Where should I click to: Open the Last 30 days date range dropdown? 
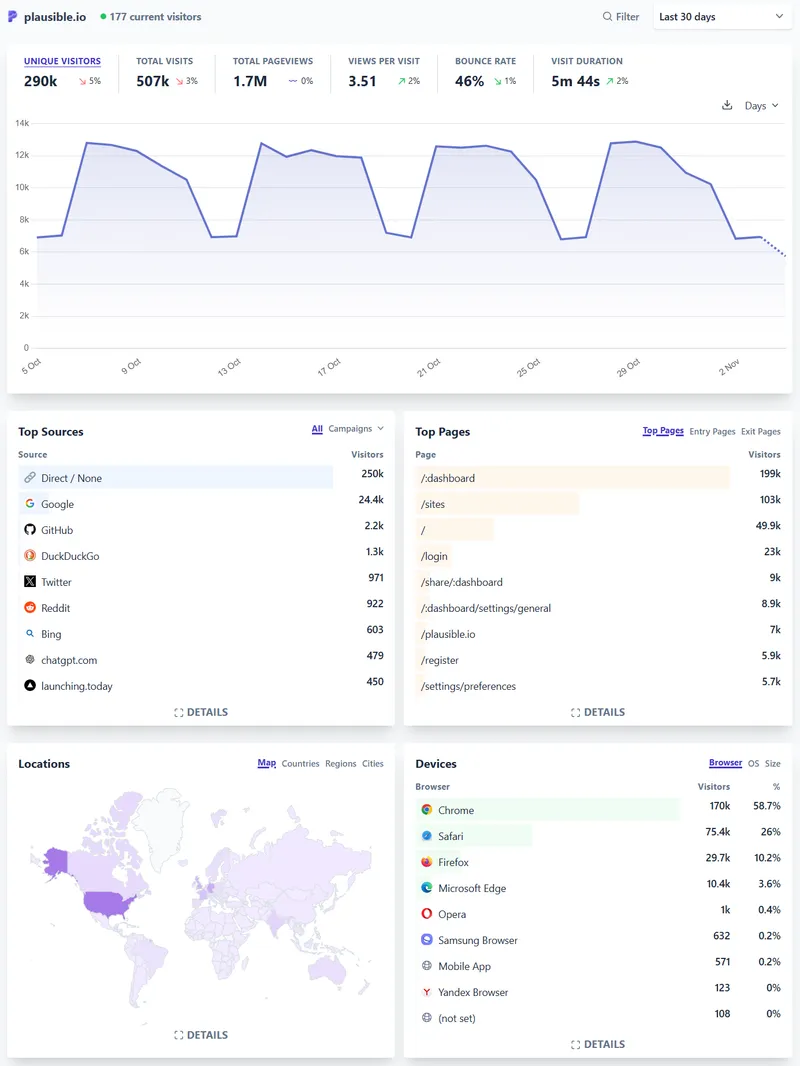[722, 16]
